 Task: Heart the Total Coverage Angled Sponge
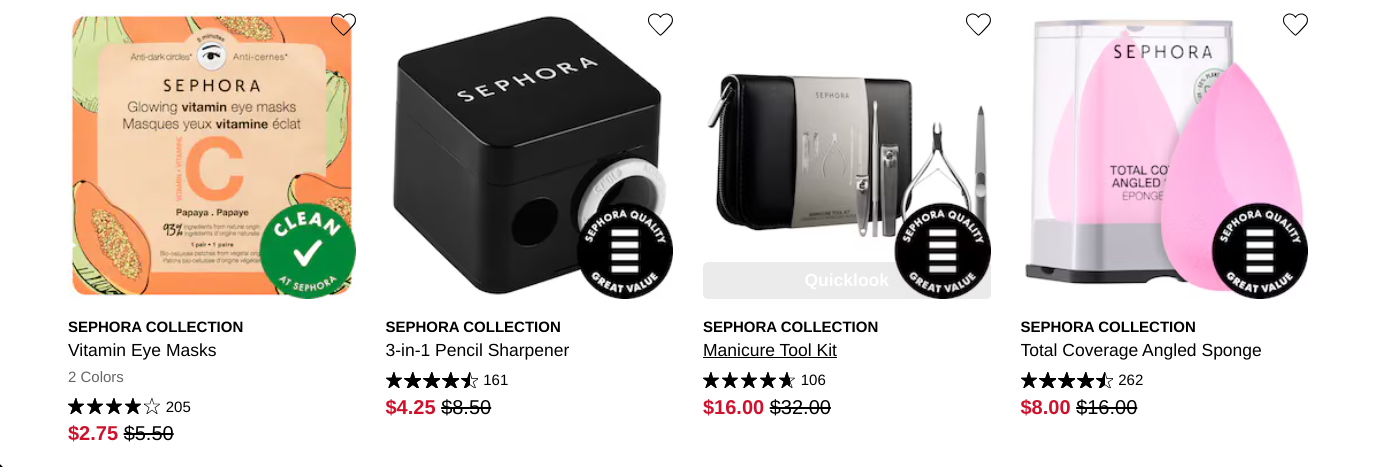[x=1295, y=24]
